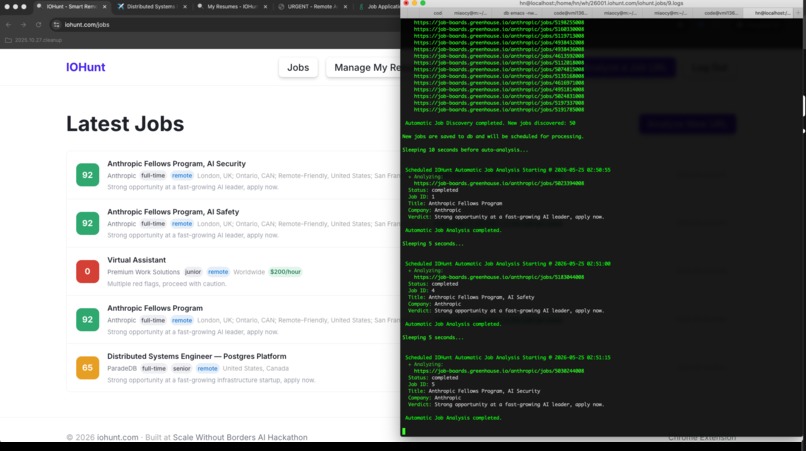806x451 pixels.
Task: Click terminal greenhouse URL ending 5023394008
Action: [x=499, y=184]
